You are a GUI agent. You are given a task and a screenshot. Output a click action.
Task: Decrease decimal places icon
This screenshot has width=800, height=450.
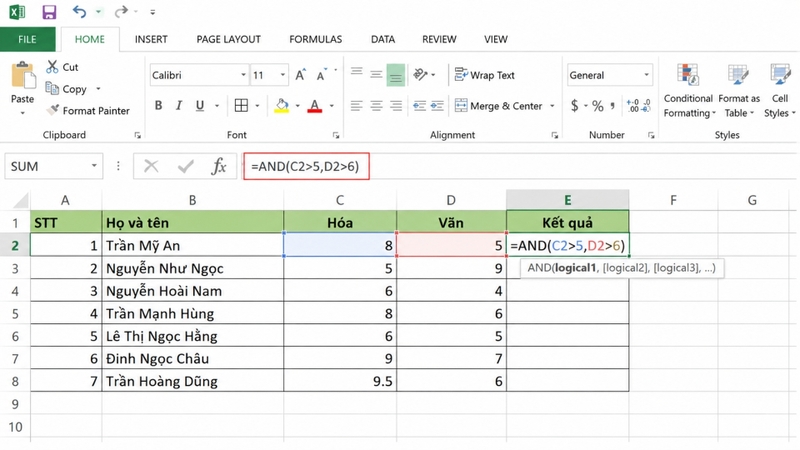pos(645,106)
